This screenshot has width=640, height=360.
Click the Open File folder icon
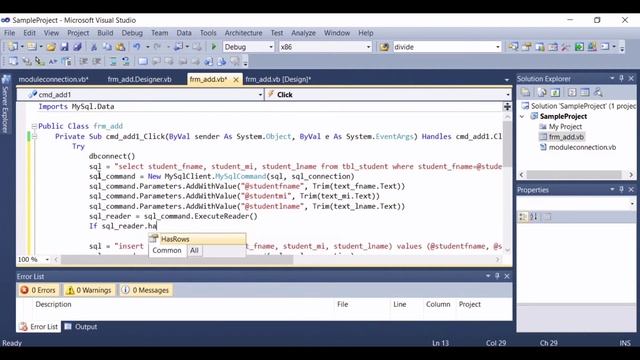tap(51, 47)
